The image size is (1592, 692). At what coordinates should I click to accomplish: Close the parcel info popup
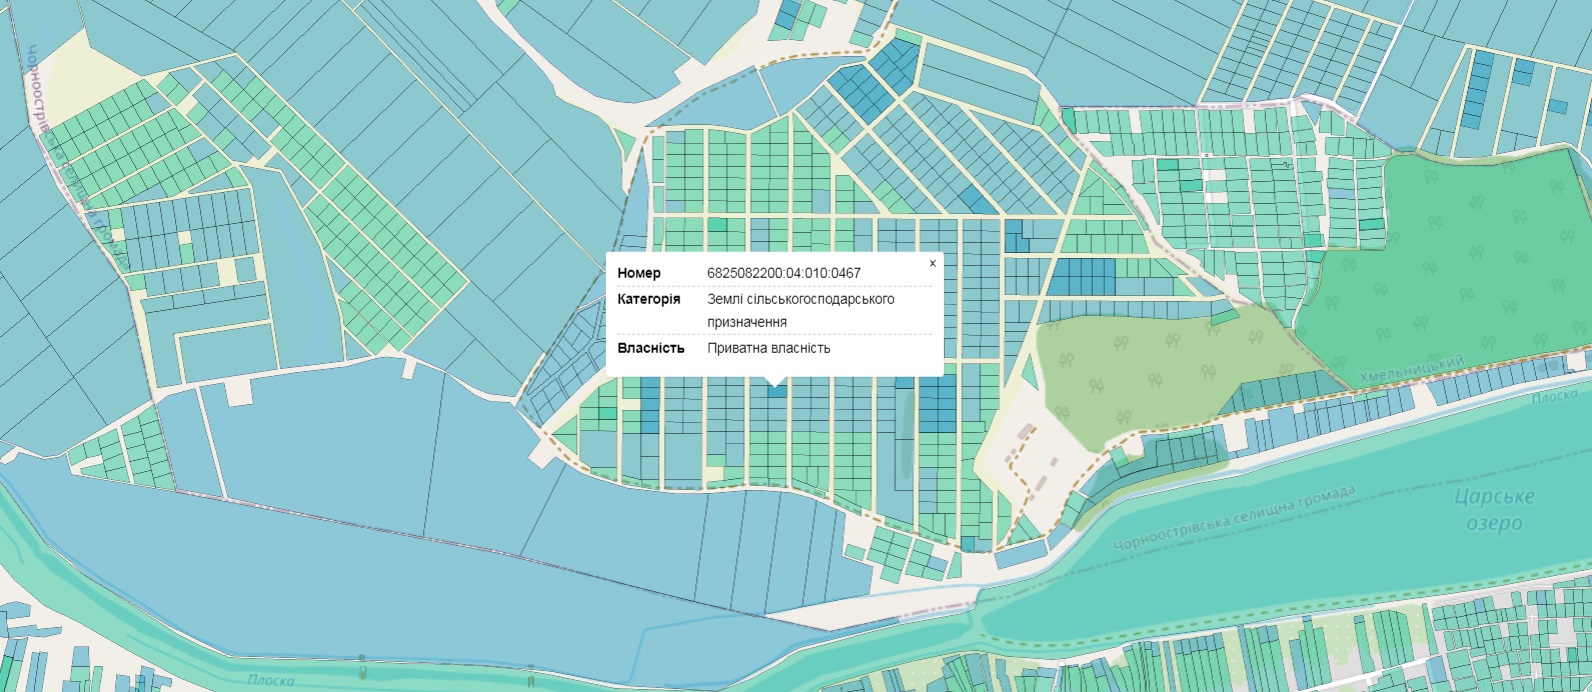[x=932, y=264]
